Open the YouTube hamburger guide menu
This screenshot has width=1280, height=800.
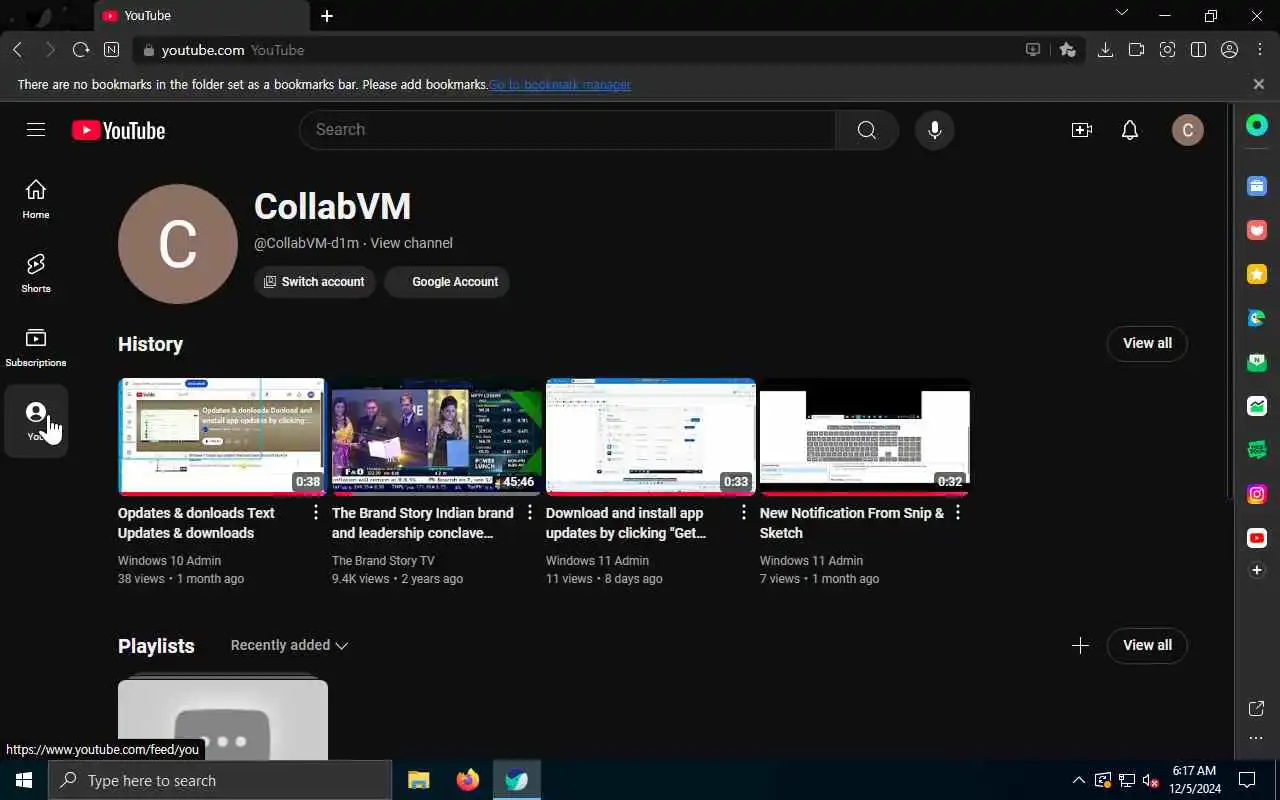36,130
